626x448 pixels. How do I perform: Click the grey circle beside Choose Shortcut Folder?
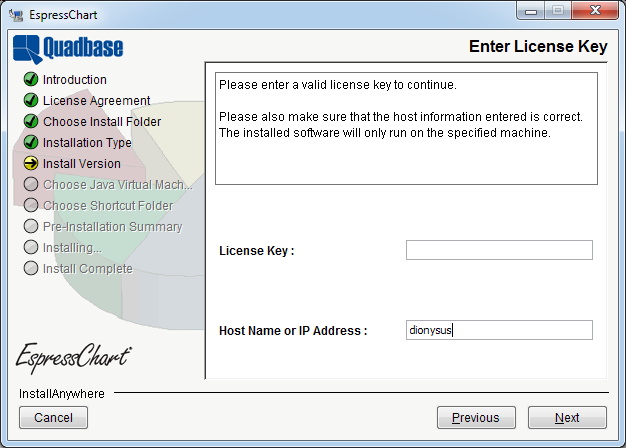pyautogui.click(x=31, y=205)
